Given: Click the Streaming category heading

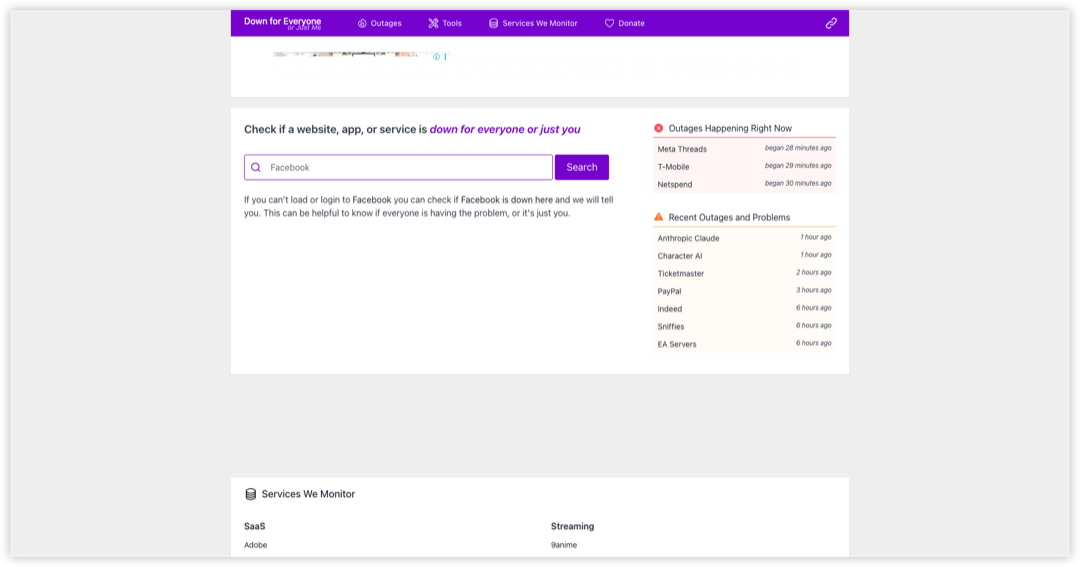Looking at the screenshot, I should [572, 526].
